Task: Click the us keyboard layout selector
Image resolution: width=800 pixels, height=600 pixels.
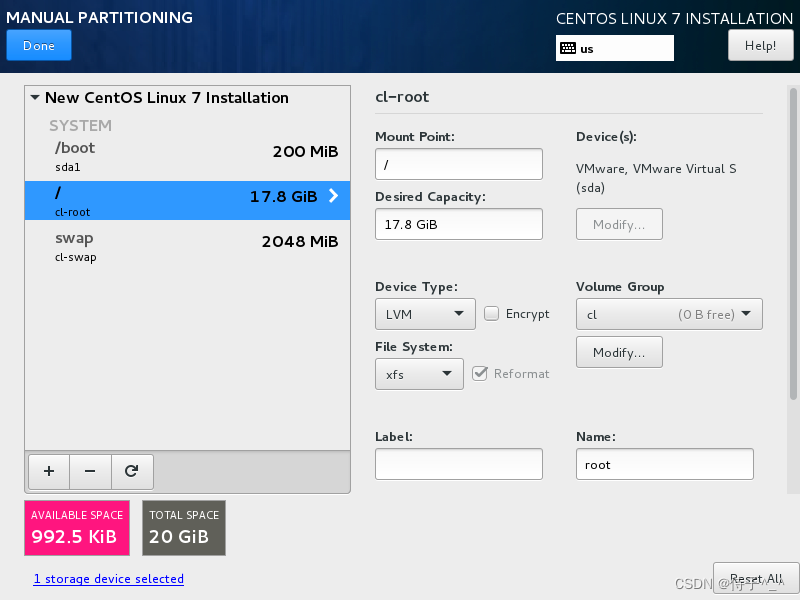Action: tap(615, 48)
